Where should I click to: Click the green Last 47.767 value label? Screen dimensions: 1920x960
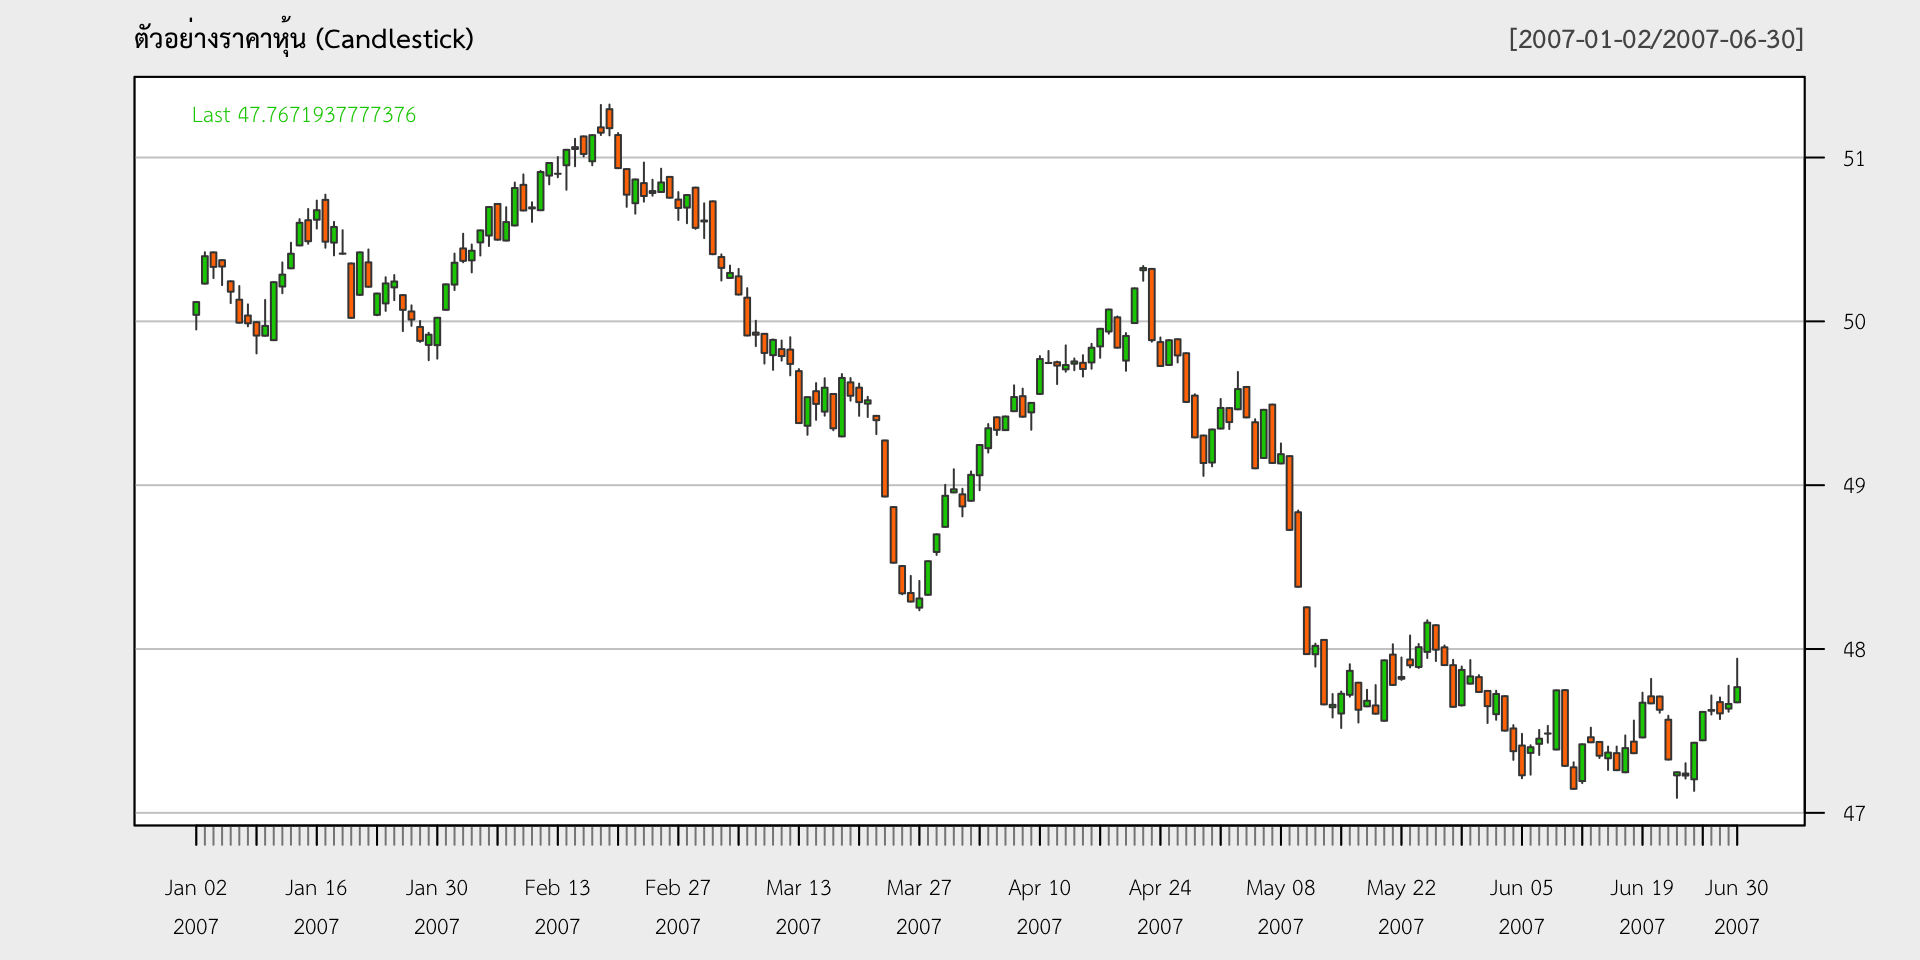304,115
